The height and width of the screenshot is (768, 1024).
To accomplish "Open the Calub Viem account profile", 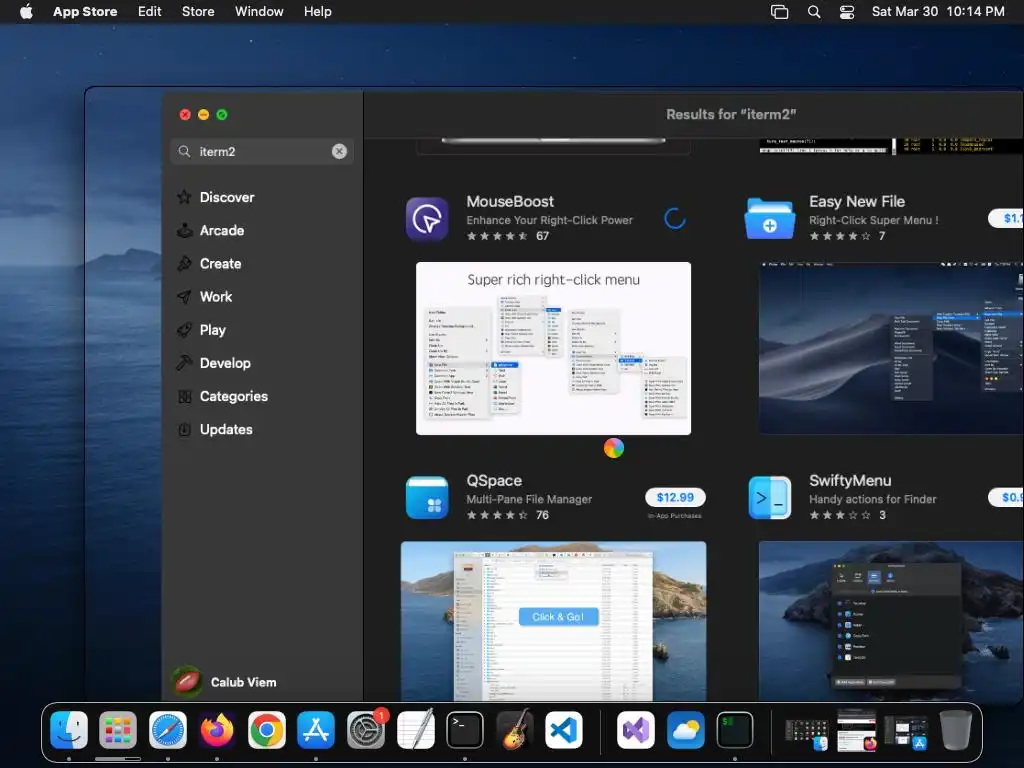I will (225, 682).
